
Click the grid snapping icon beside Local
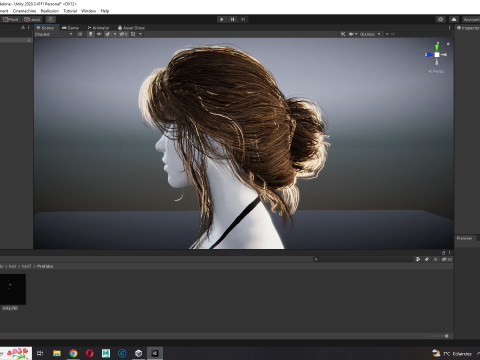pos(51,19)
